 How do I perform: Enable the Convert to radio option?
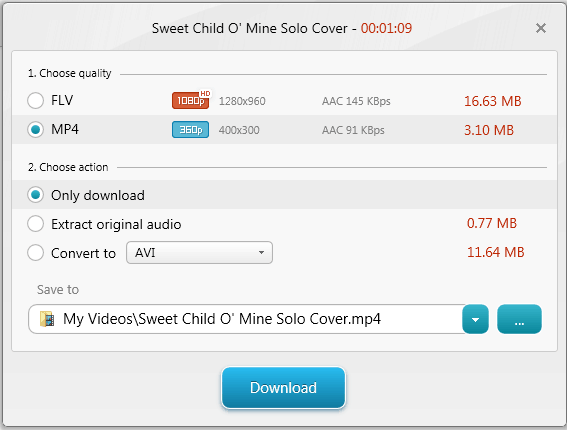click(35, 252)
